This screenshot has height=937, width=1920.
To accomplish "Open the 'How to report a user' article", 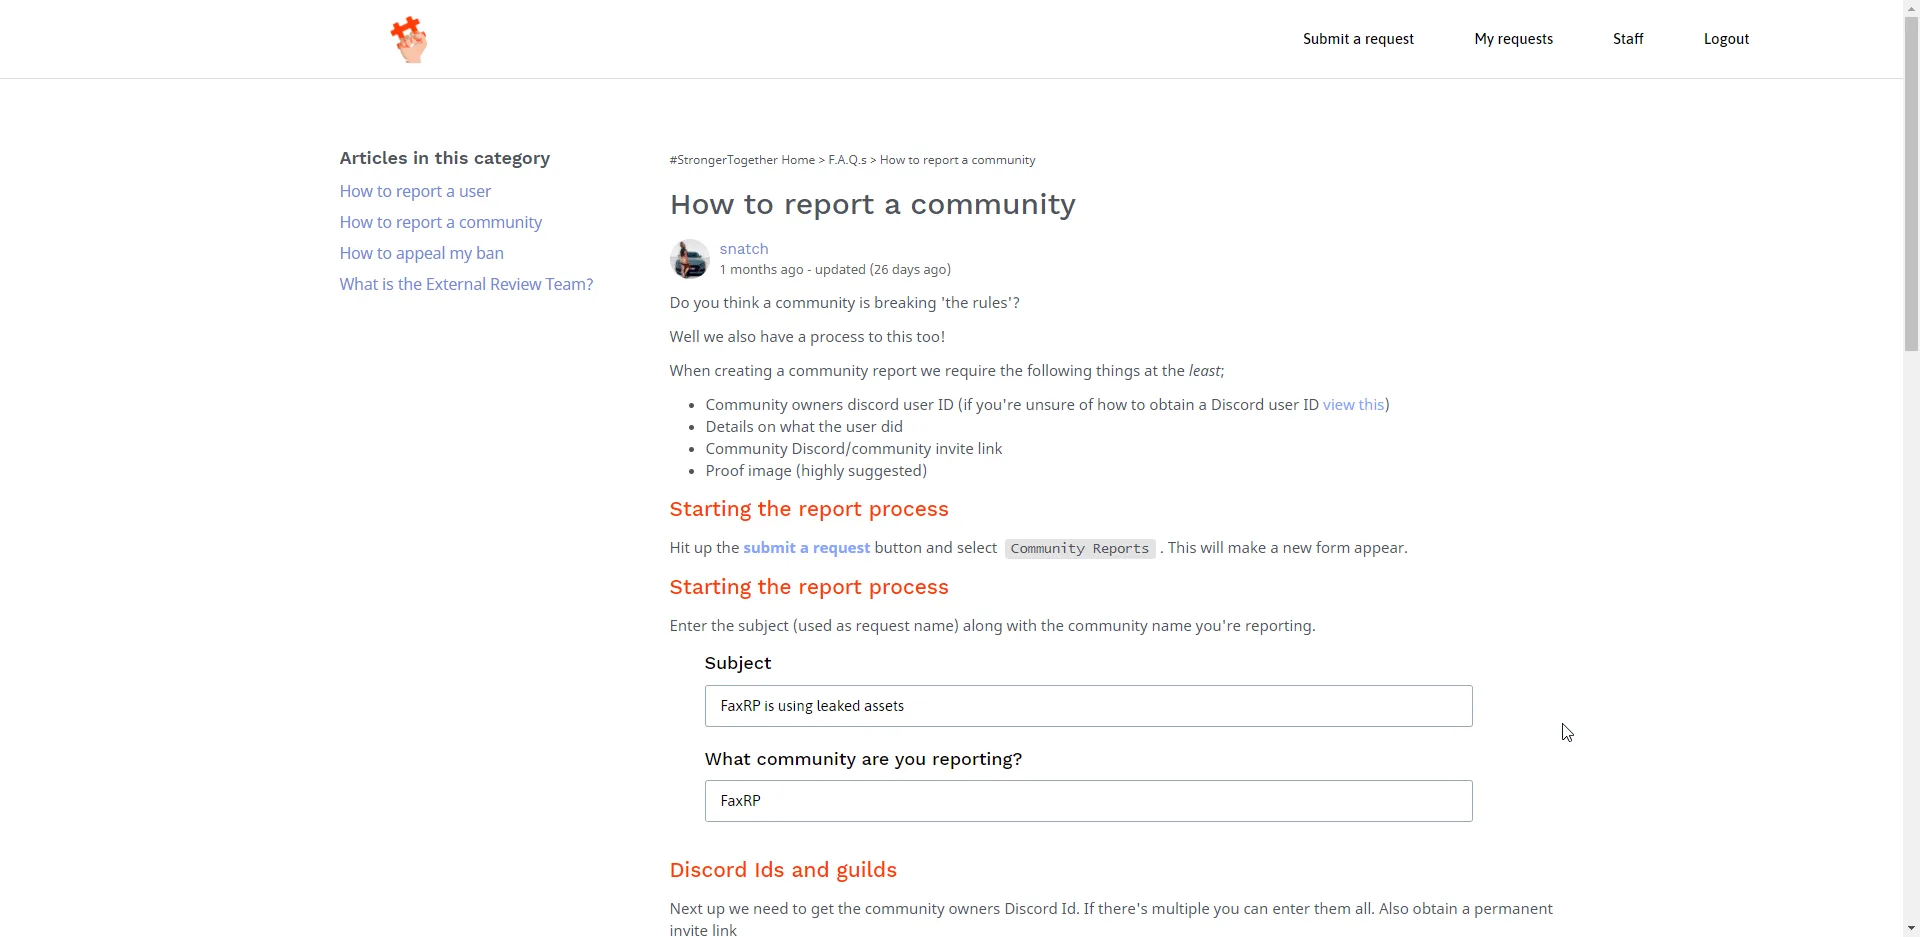I will point(415,191).
